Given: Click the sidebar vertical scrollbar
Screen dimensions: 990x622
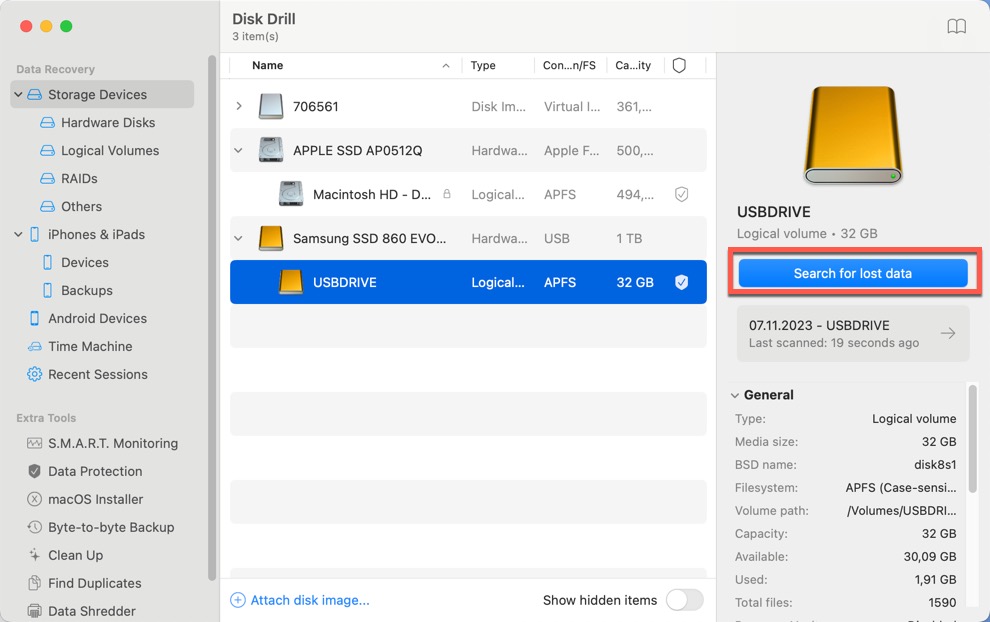Looking at the screenshot, I should pos(212,318).
